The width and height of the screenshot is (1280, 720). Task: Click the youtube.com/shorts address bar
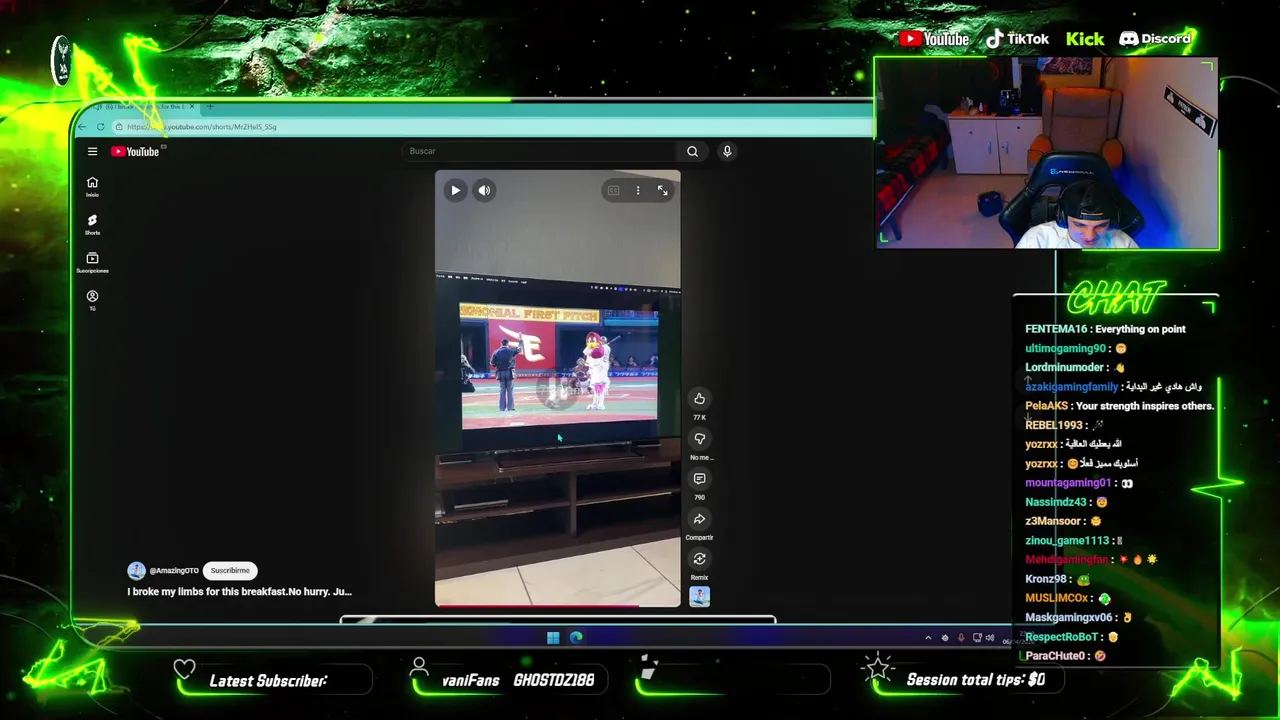click(490, 127)
